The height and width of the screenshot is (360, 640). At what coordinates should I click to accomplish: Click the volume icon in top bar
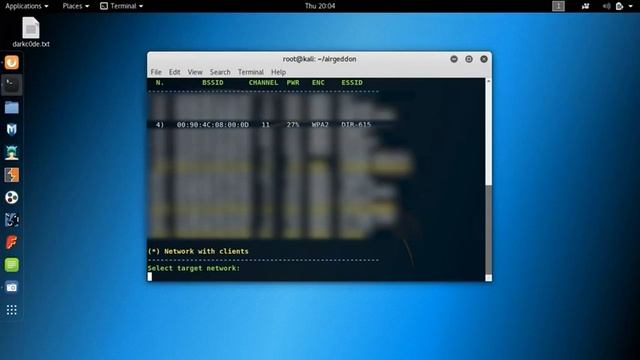607,6
